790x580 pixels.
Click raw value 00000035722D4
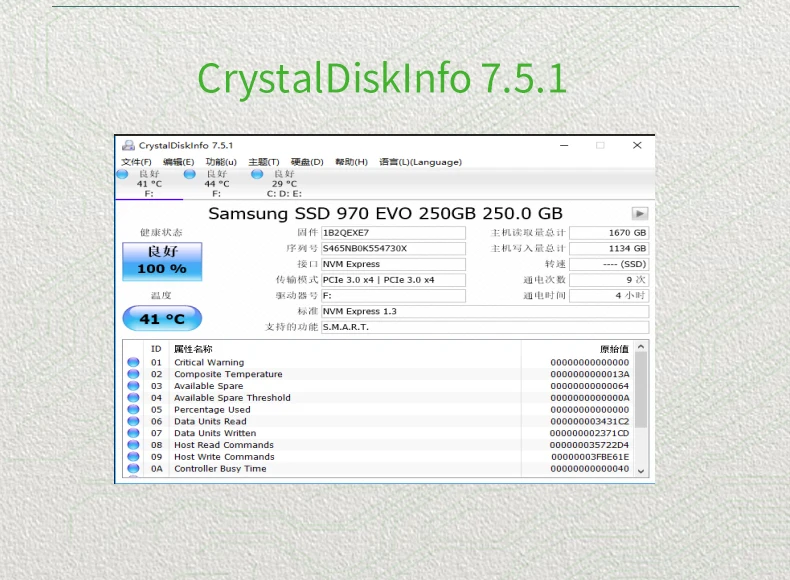pyautogui.click(x=589, y=445)
